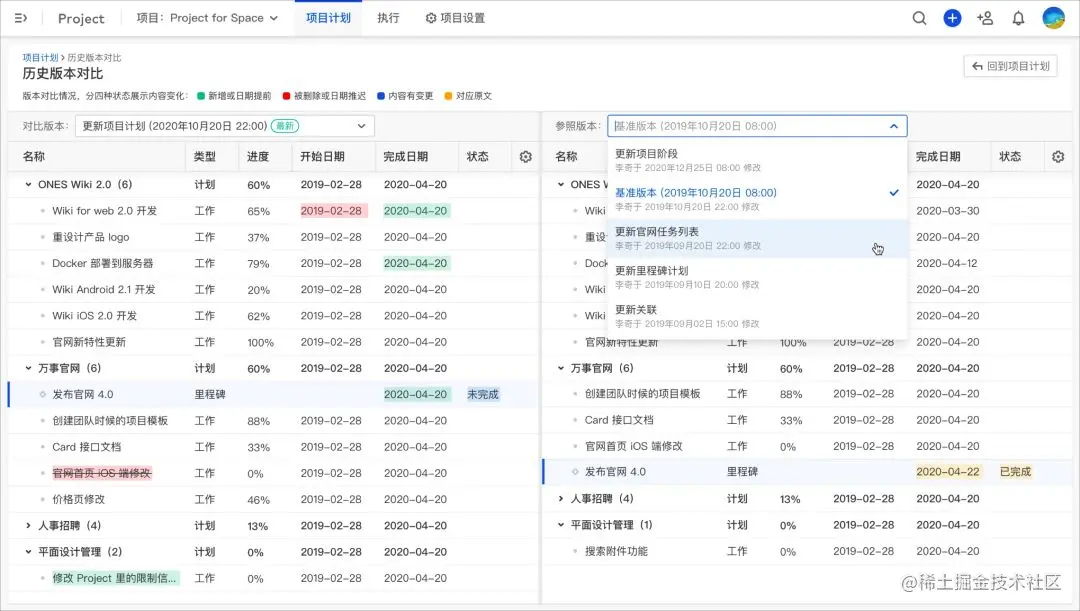The image size is (1080, 611).
Task: Click the Project logo text
Action: tap(81, 19)
